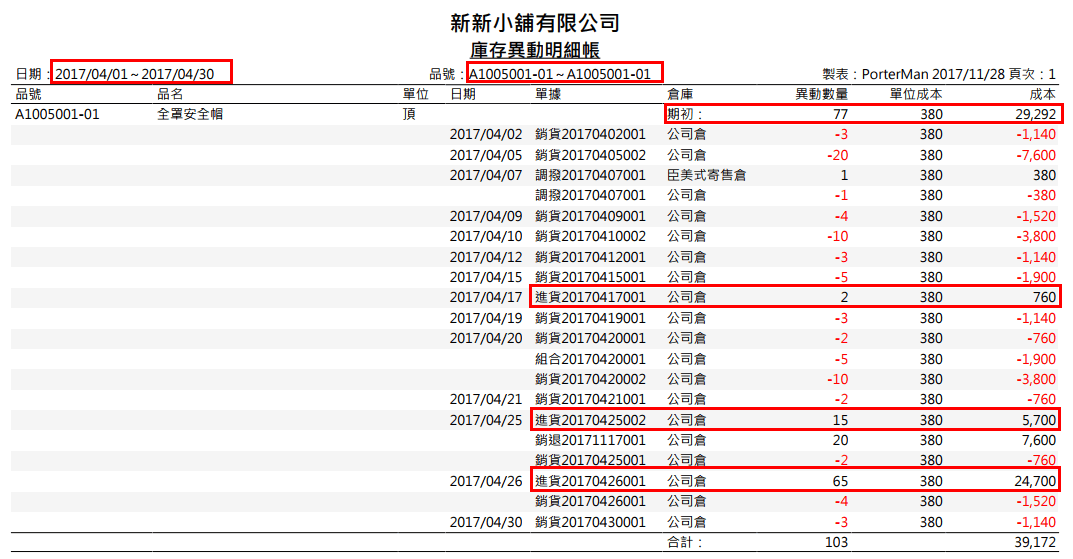Click date 2017/04/25
This screenshot has width=1073, height=559.
[486, 420]
